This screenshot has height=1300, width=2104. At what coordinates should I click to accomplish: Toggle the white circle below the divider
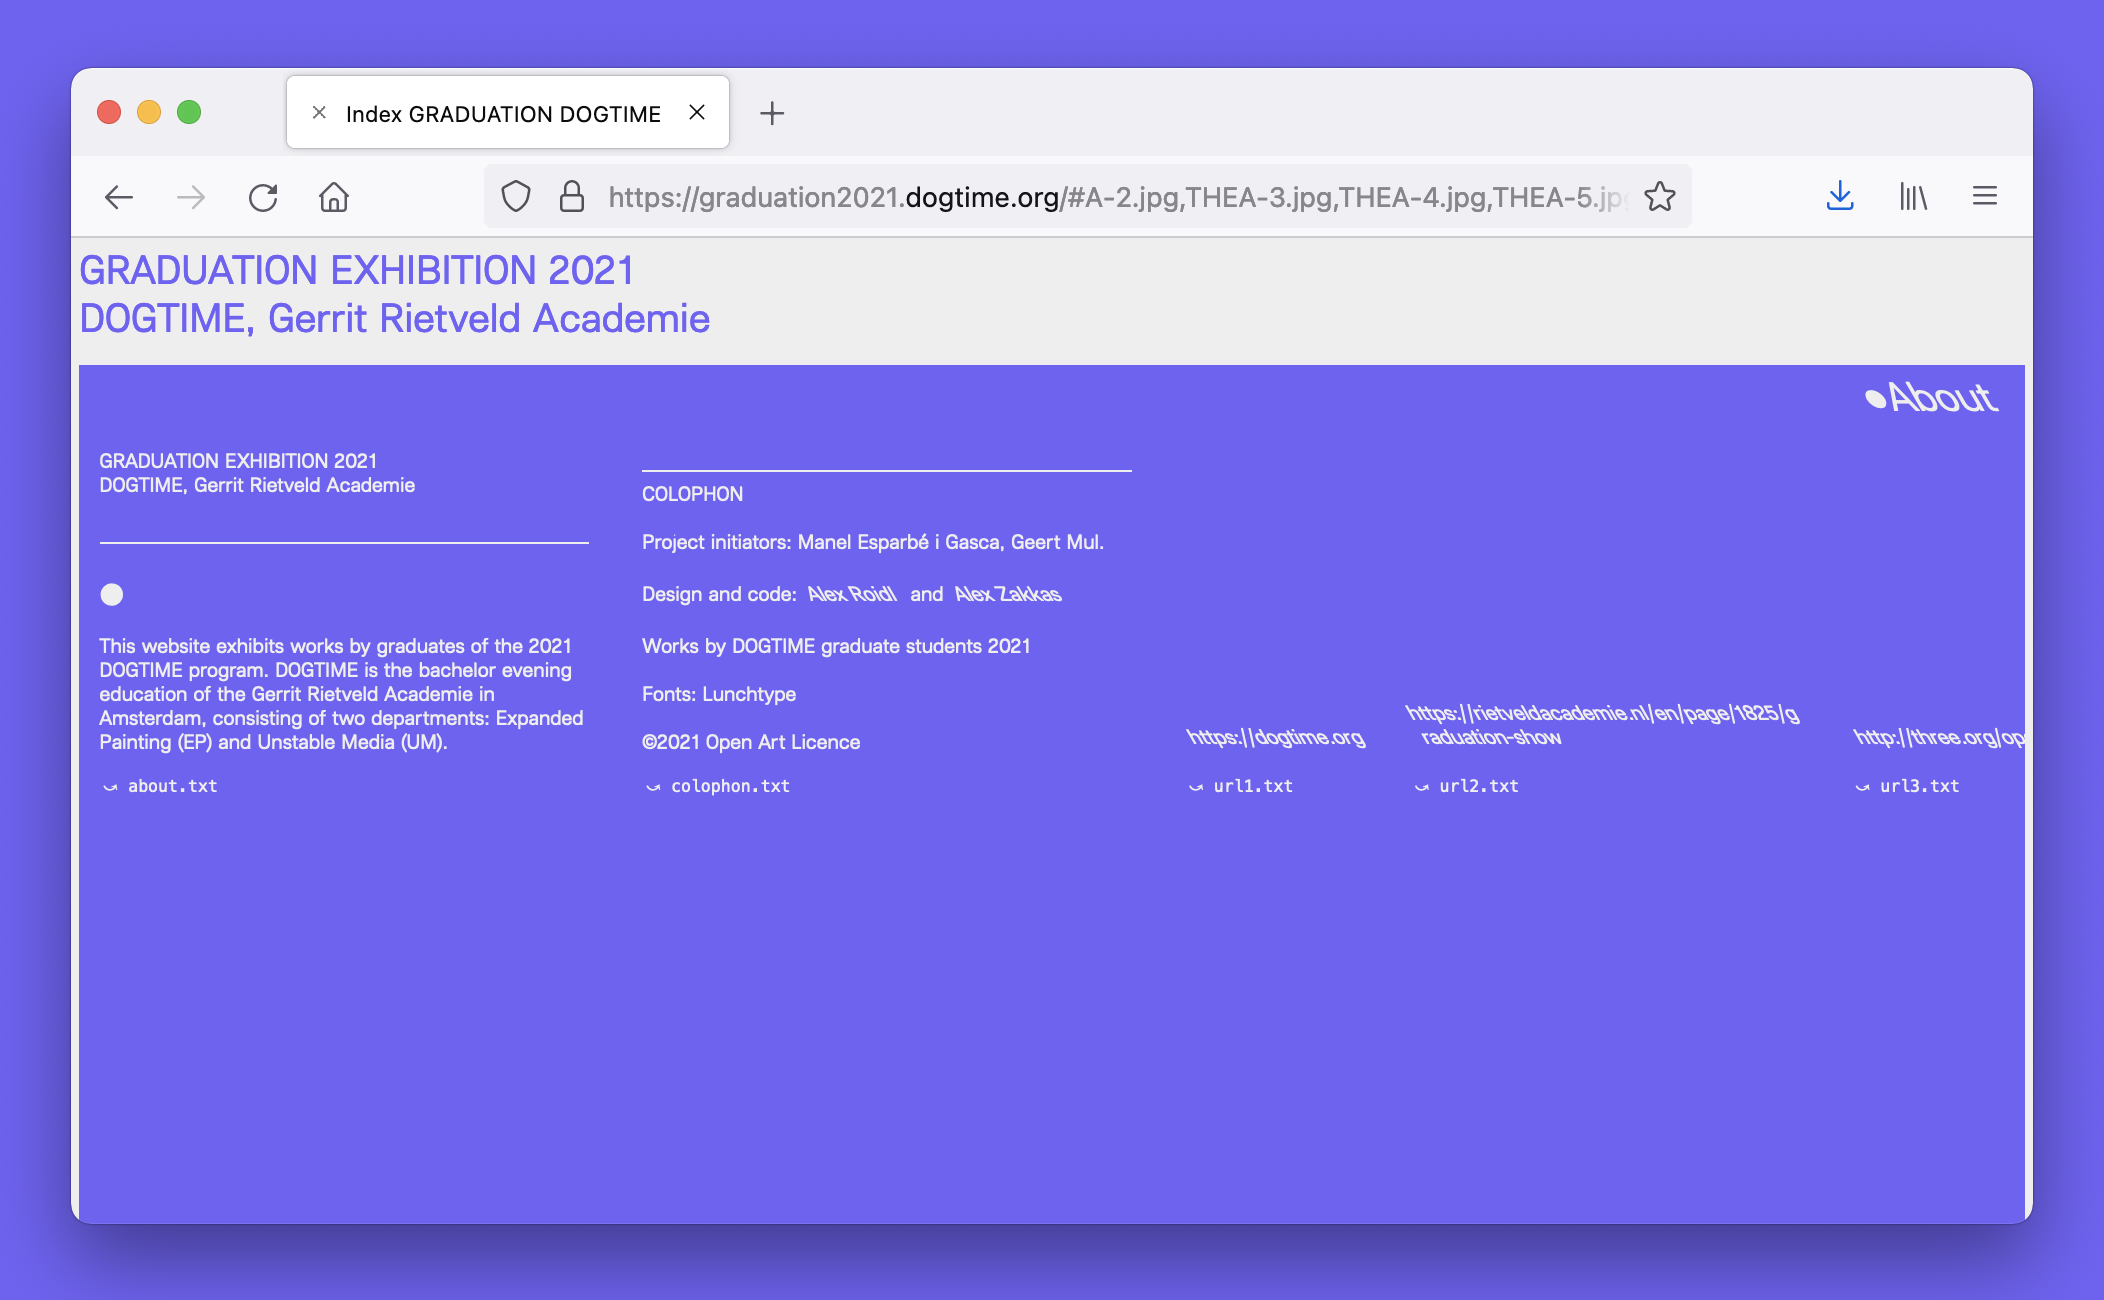click(112, 595)
